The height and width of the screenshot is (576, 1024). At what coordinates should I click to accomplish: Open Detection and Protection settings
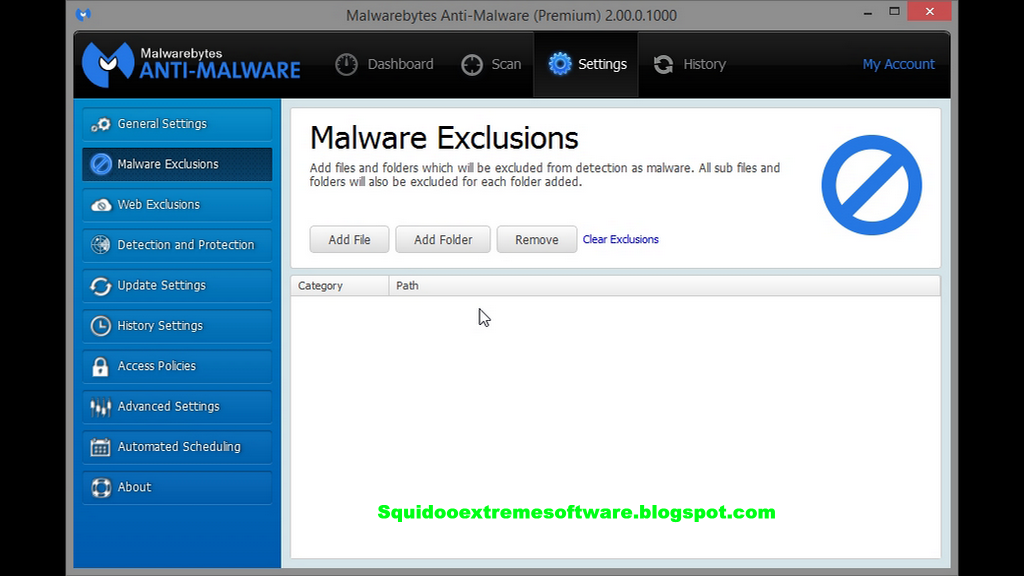pyautogui.click(x=177, y=245)
